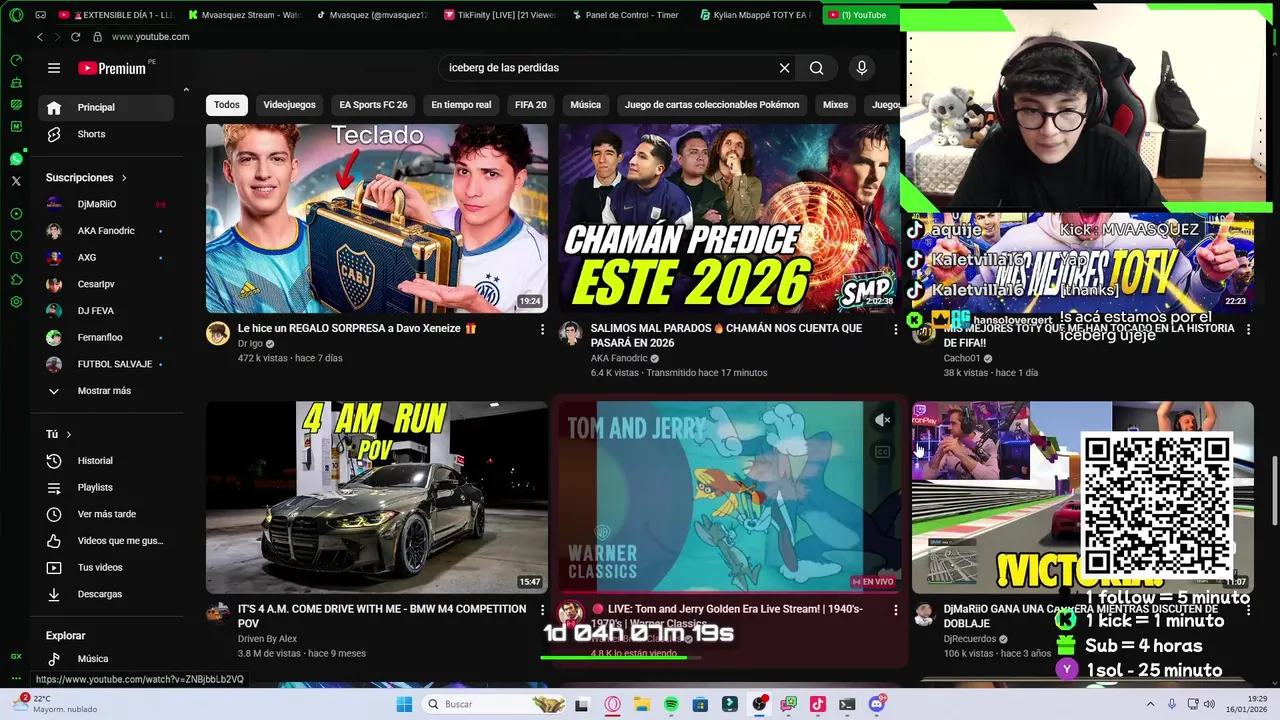Open the AKA Fanodric video channel avatar
The width and height of the screenshot is (1280, 720).
(570, 334)
